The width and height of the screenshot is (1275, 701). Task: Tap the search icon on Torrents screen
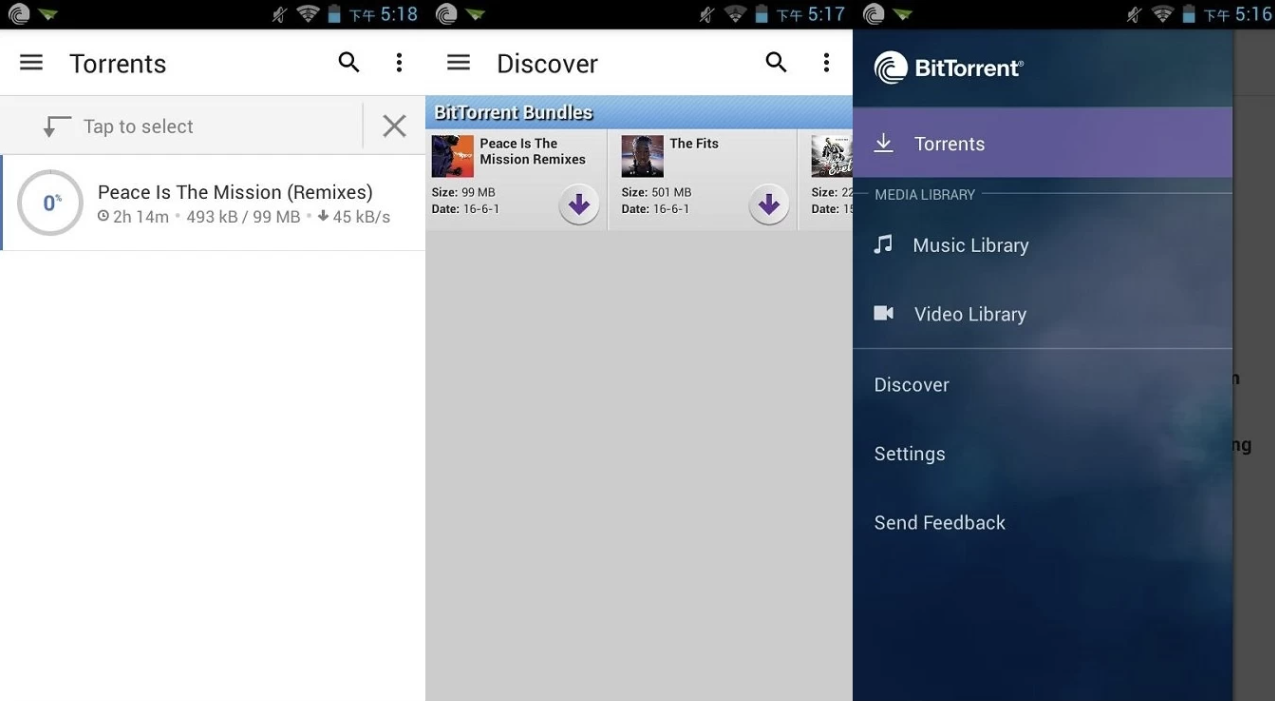pos(349,62)
